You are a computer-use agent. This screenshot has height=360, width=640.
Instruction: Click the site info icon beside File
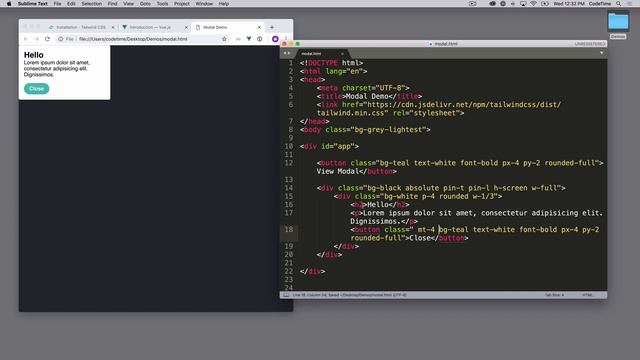[60, 39]
